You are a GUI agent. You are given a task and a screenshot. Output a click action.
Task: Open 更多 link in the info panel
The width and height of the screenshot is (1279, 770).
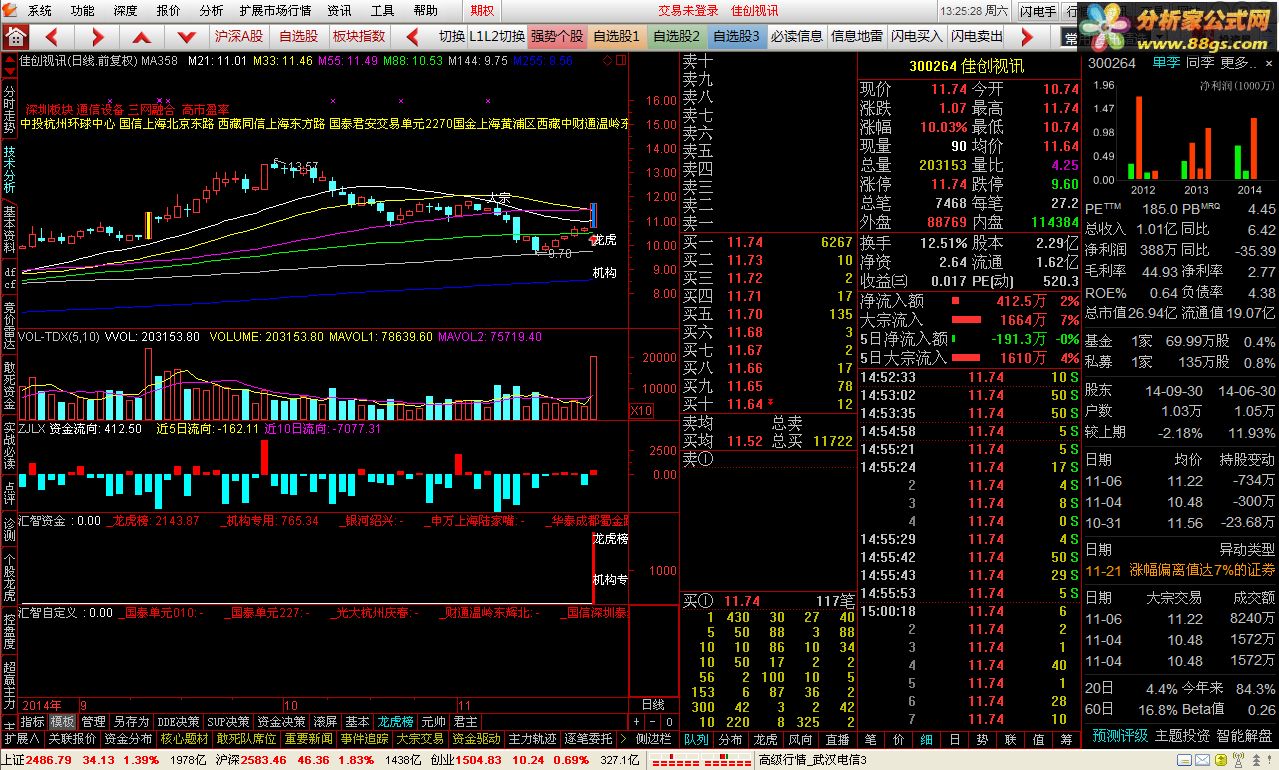(1240, 62)
